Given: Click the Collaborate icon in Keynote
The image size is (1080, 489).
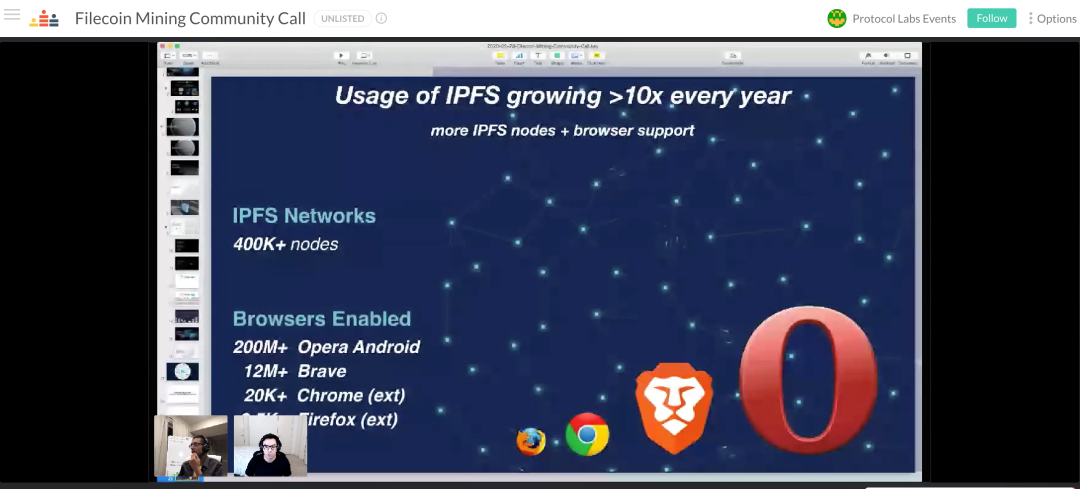Looking at the screenshot, I should pos(733,57).
